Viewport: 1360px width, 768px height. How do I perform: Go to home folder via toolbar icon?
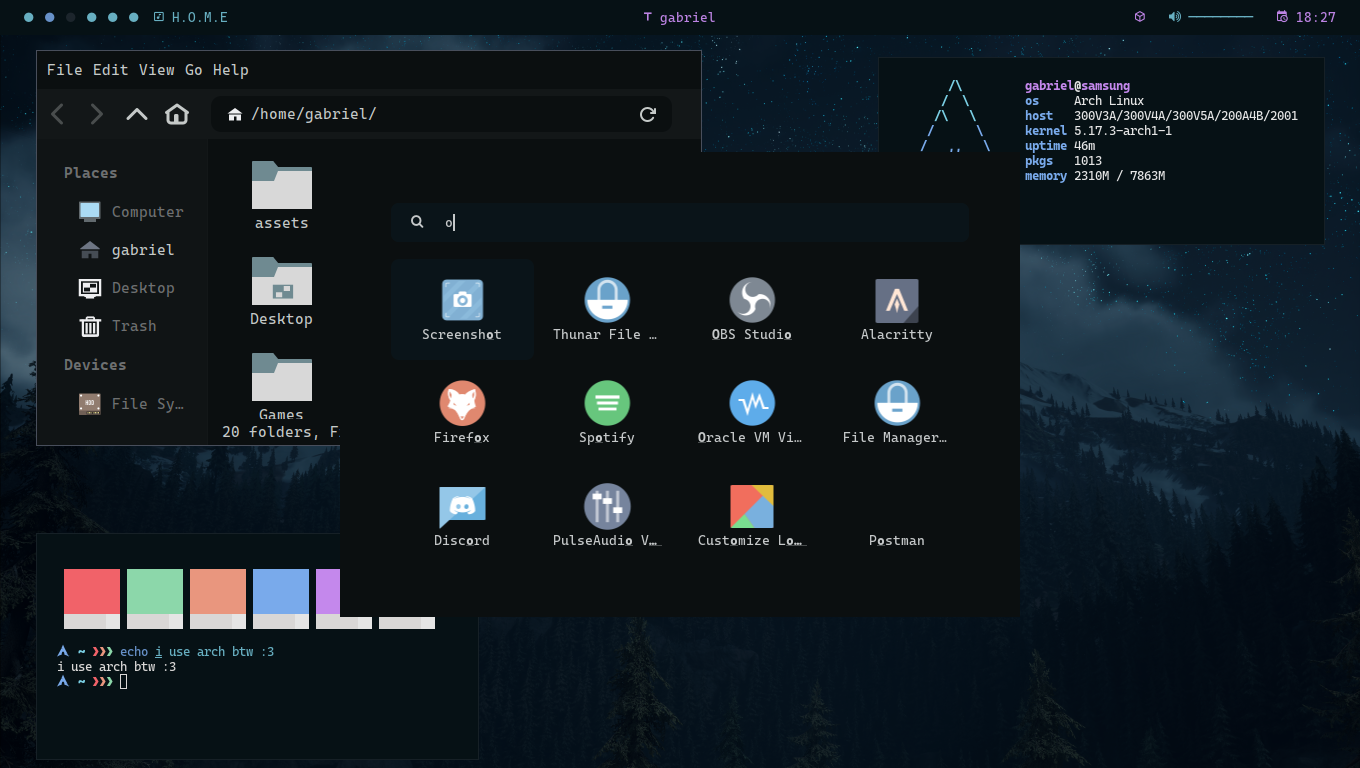(177, 114)
